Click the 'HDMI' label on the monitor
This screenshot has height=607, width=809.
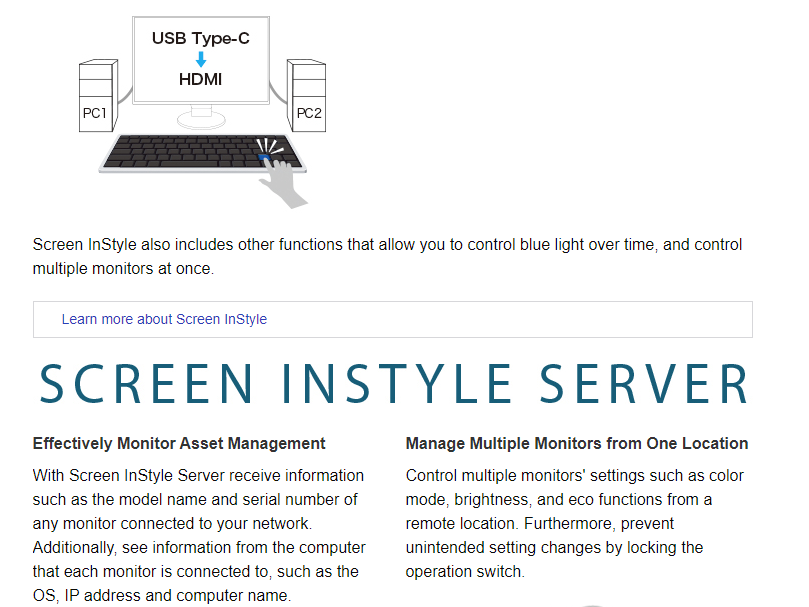point(200,79)
